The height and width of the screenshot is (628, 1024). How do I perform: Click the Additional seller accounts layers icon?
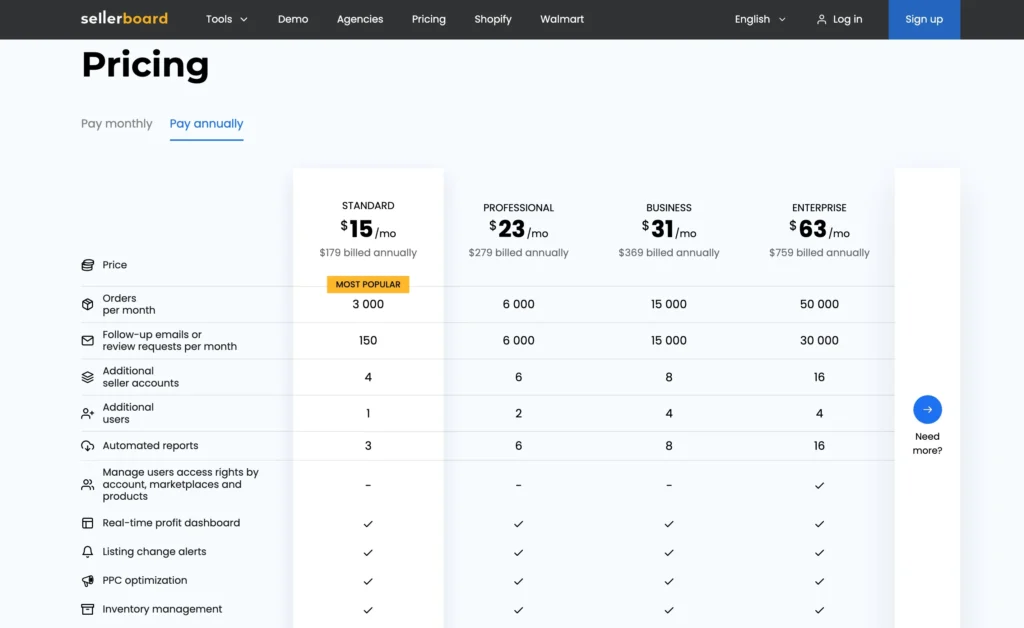click(88, 377)
